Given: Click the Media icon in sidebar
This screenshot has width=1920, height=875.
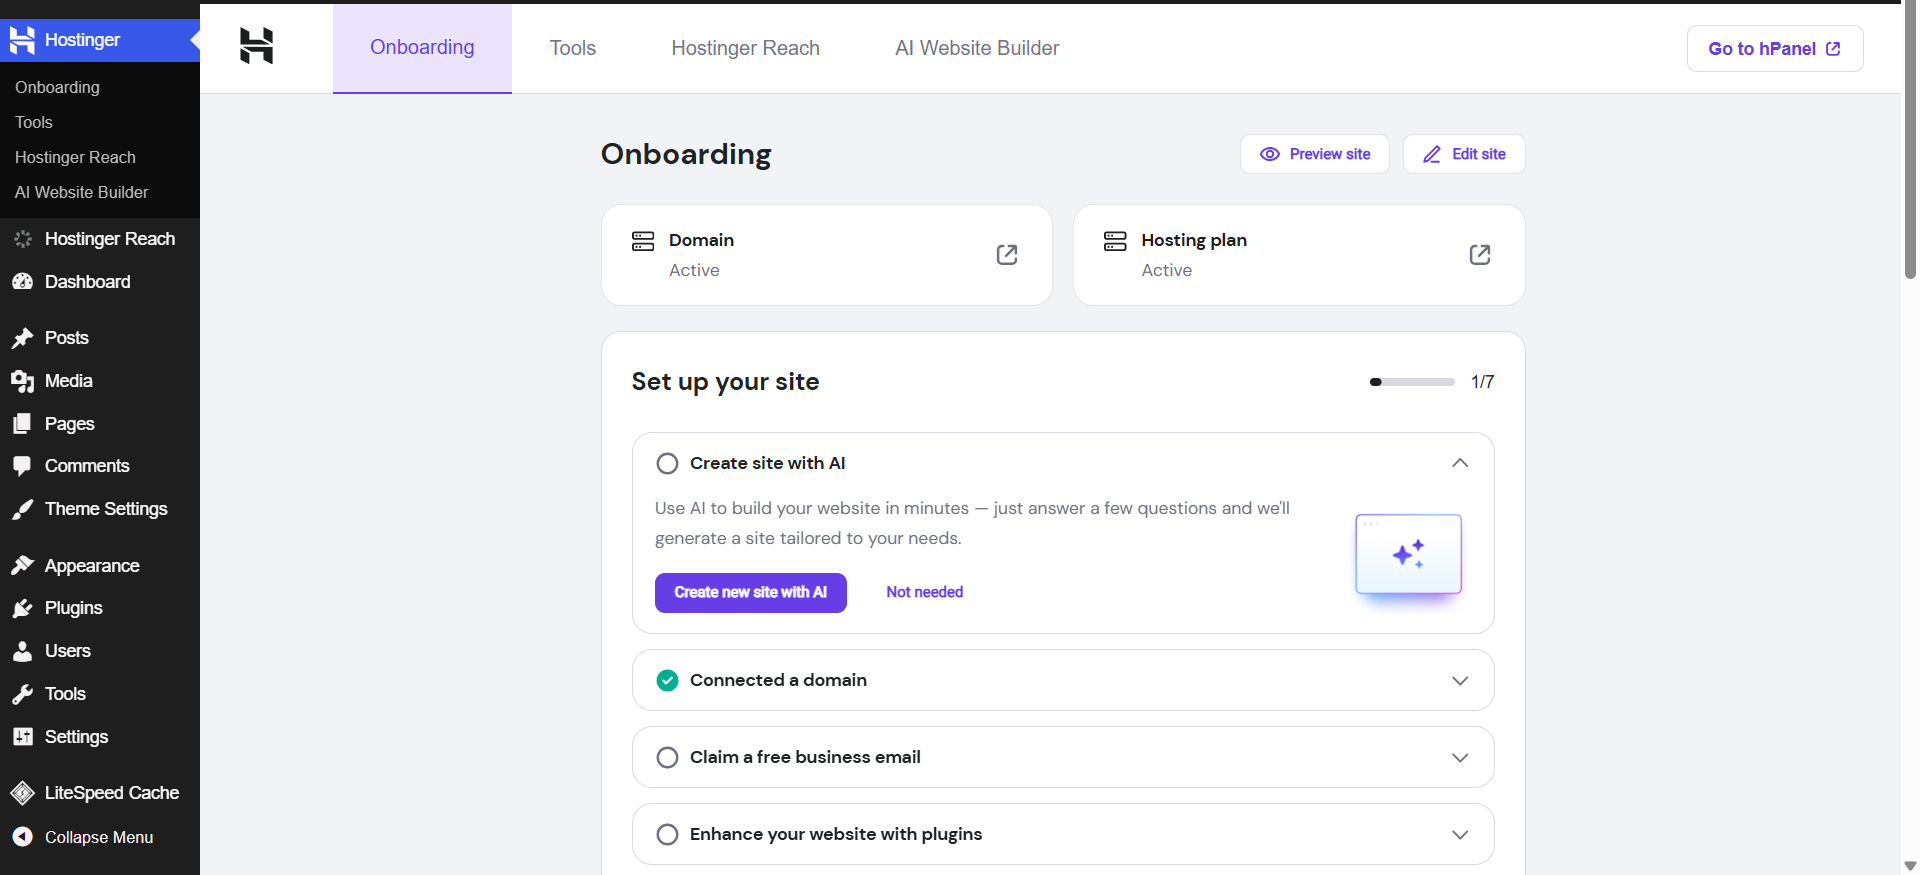Looking at the screenshot, I should (x=22, y=381).
